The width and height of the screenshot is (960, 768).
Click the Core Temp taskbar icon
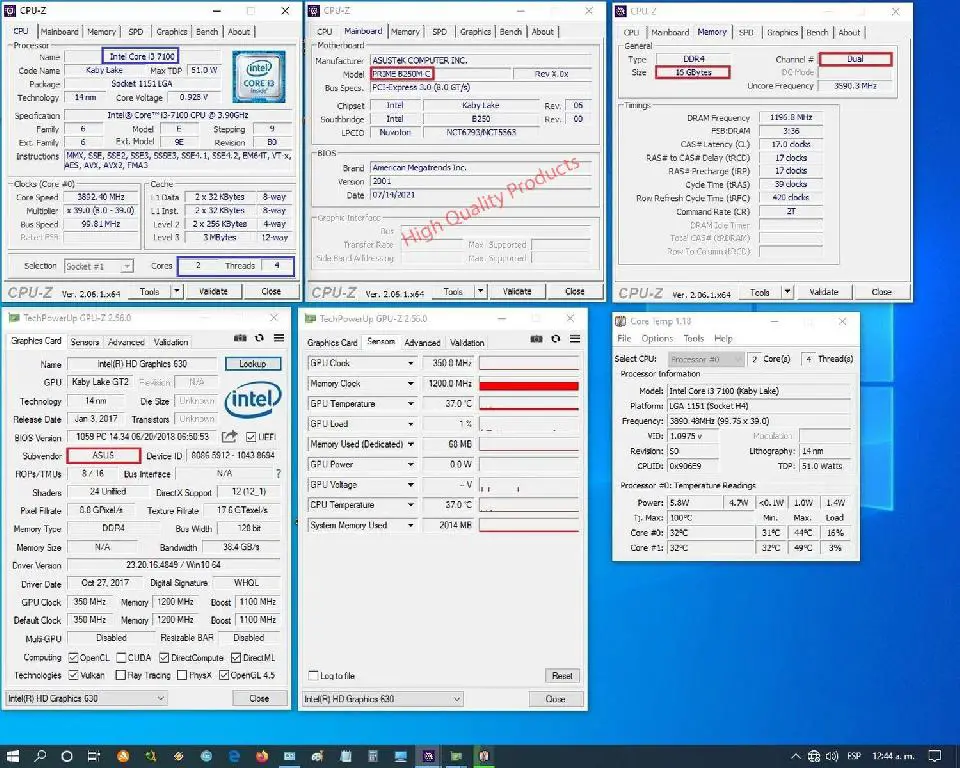[484, 756]
